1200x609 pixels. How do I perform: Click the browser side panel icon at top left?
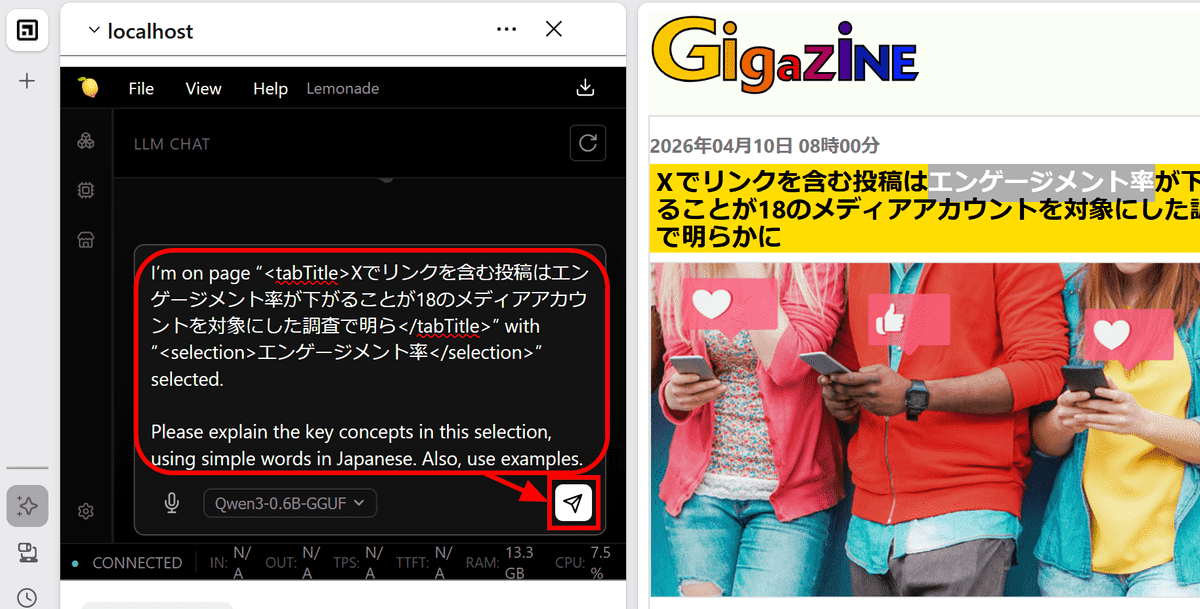tap(27, 31)
